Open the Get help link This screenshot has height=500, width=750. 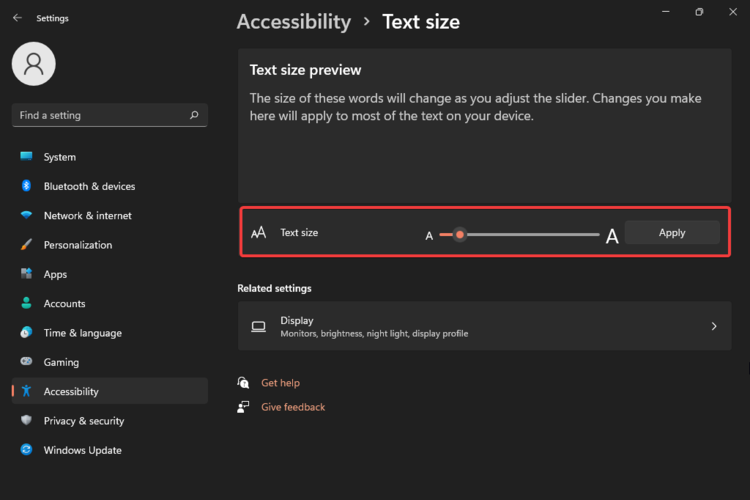click(280, 382)
